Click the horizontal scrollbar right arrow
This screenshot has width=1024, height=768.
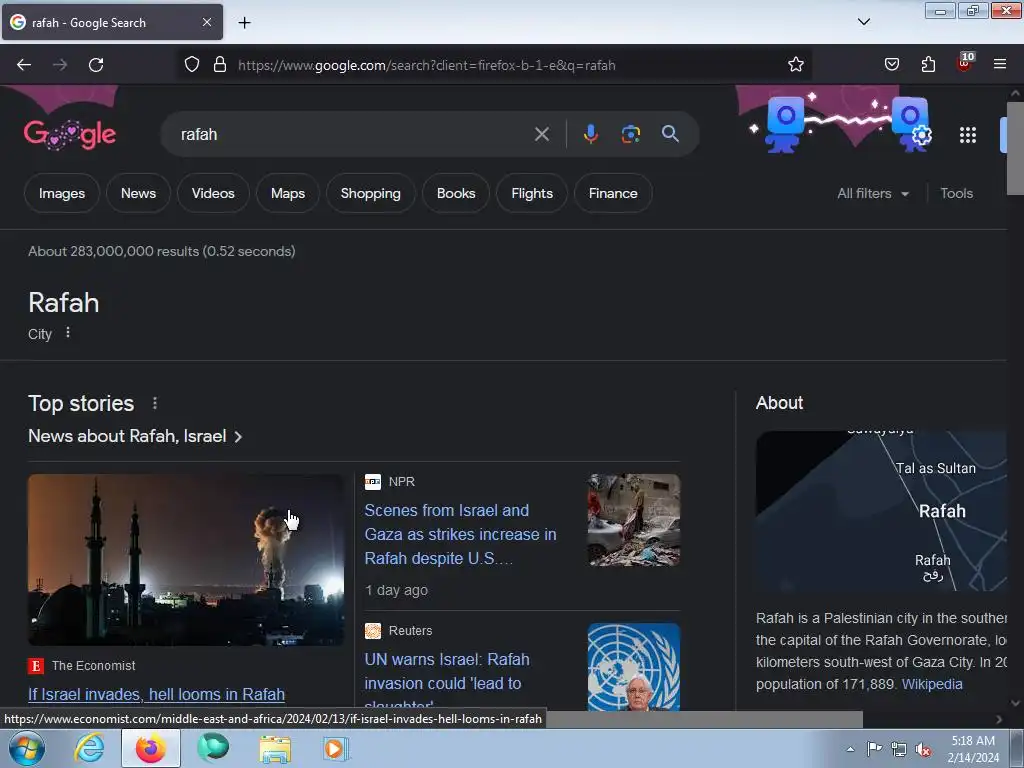click(x=999, y=719)
